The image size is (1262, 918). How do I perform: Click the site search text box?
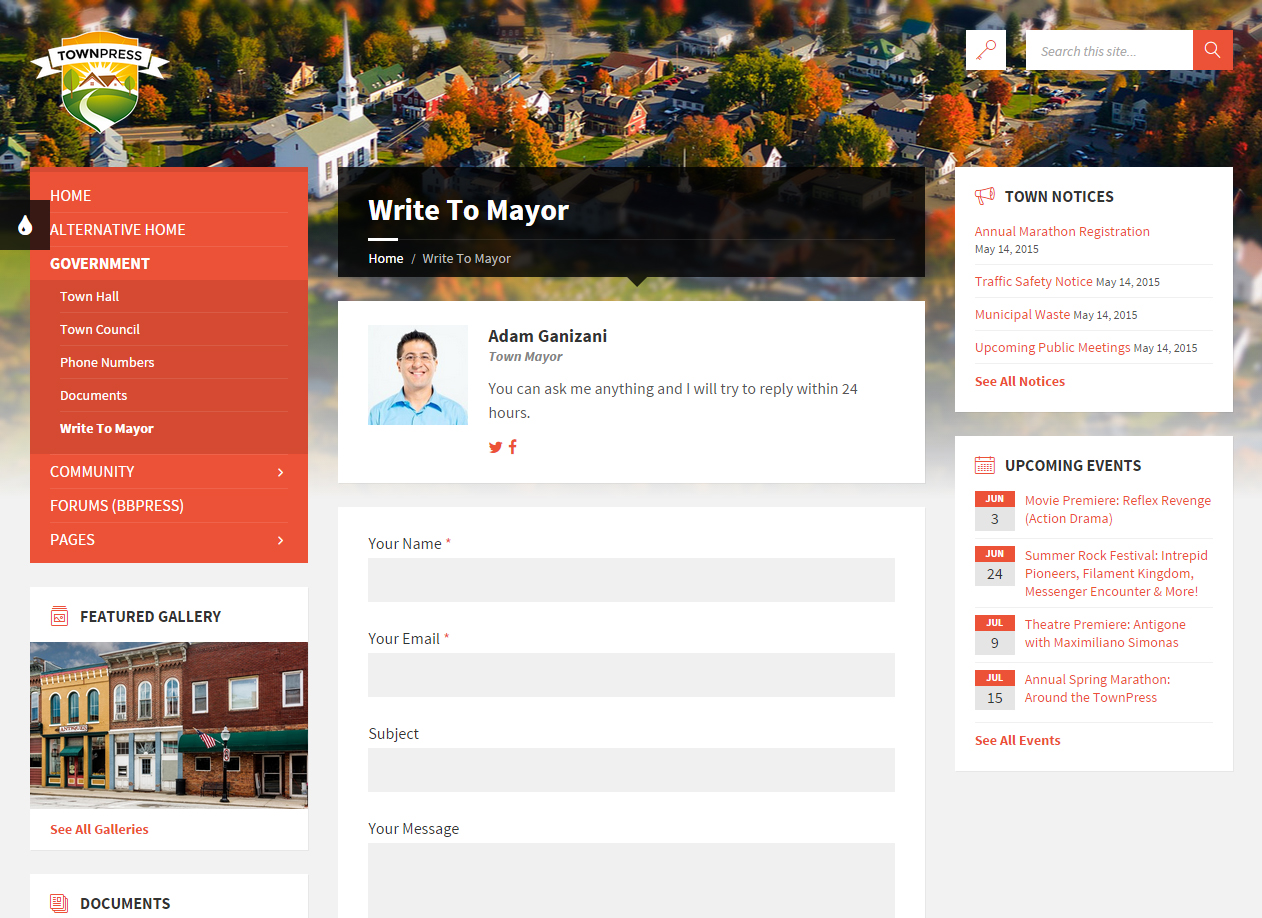(1108, 50)
